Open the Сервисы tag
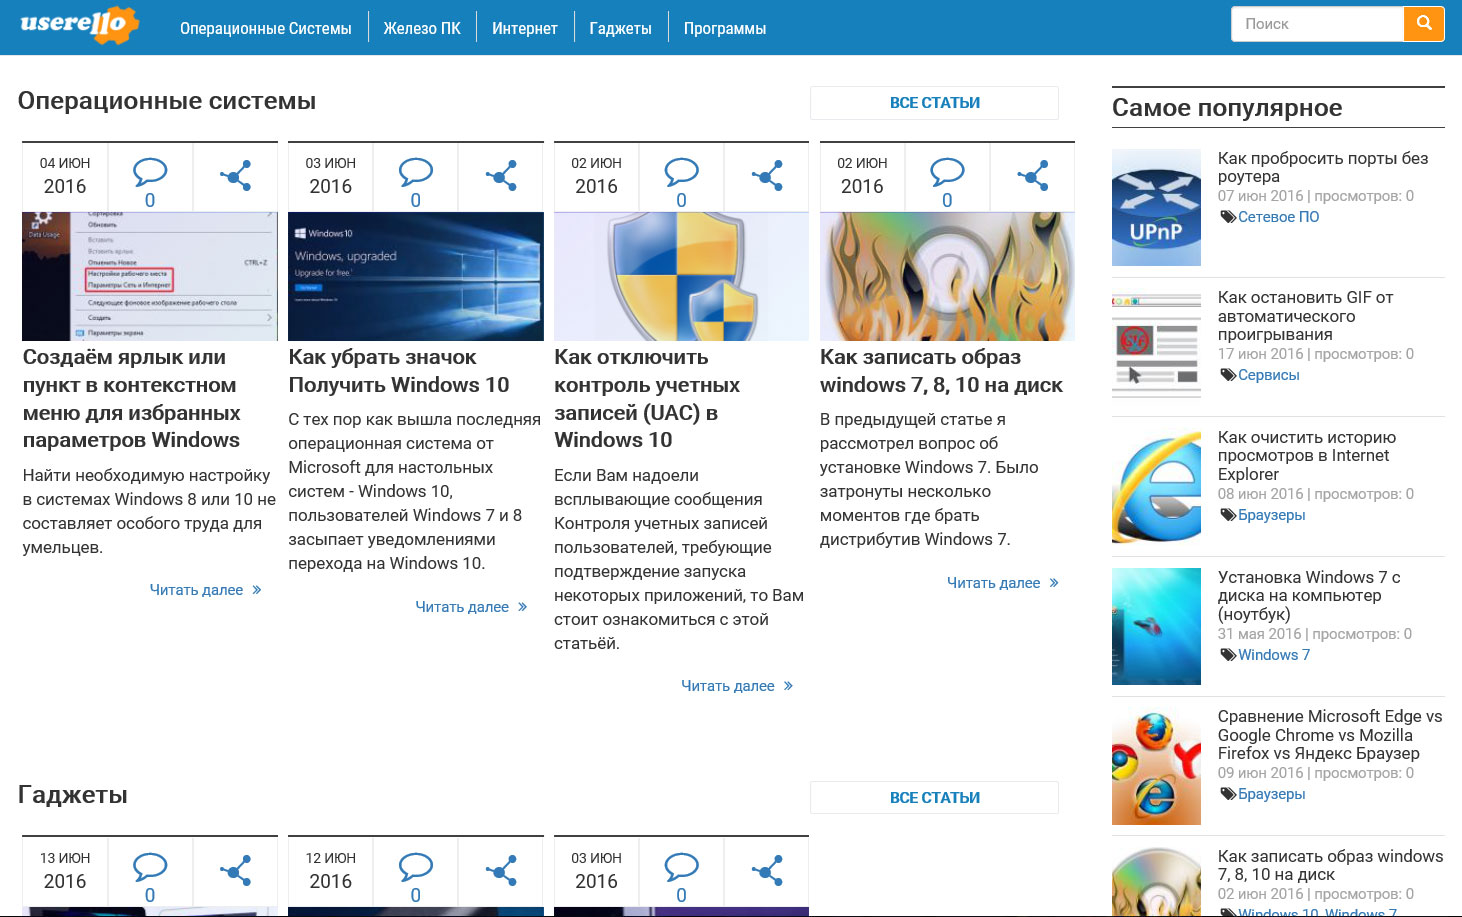 (x=1268, y=375)
